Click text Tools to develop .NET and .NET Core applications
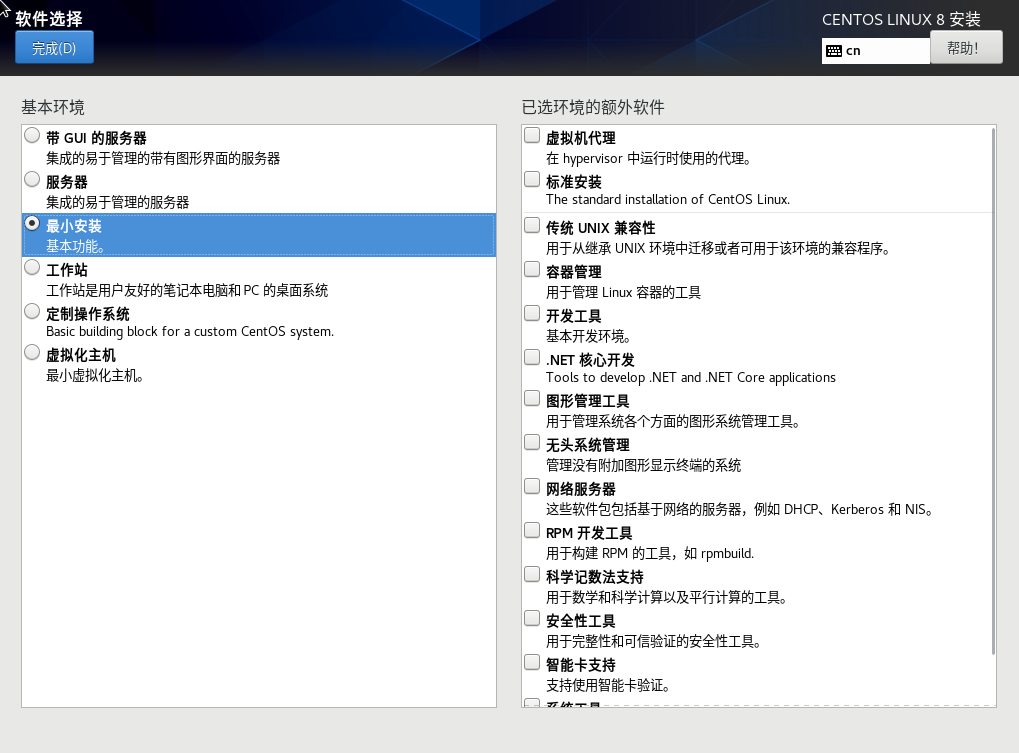Viewport: 1019px width, 753px height. pyautogui.click(x=691, y=377)
